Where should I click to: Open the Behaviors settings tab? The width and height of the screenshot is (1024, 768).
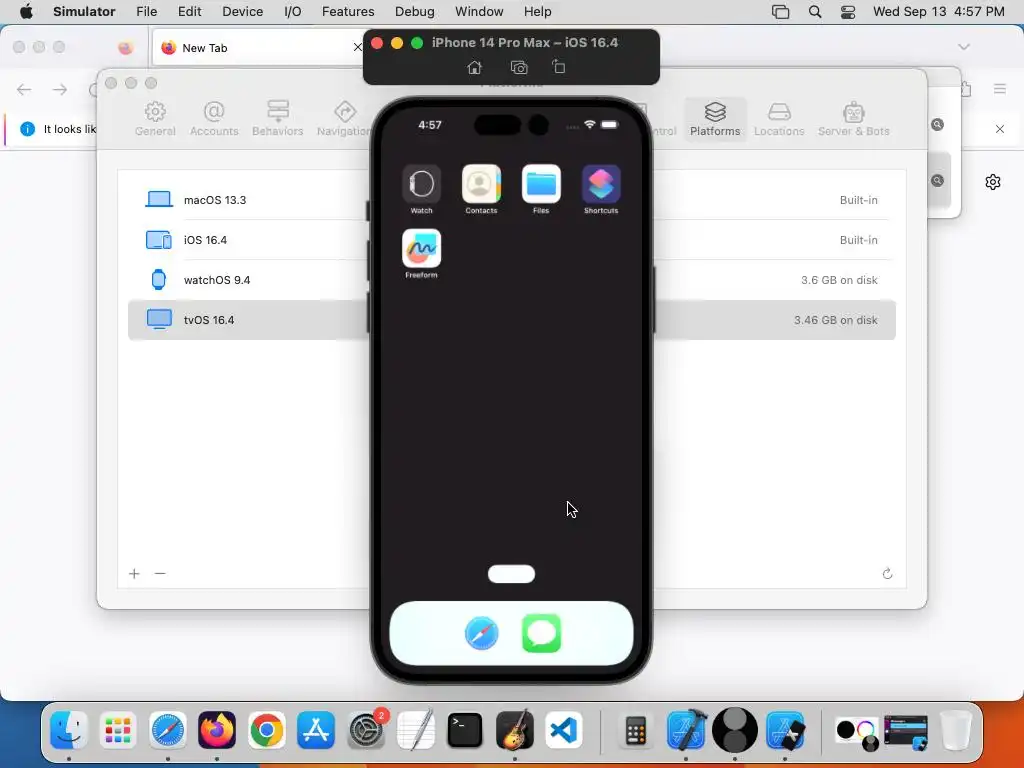[x=278, y=119]
